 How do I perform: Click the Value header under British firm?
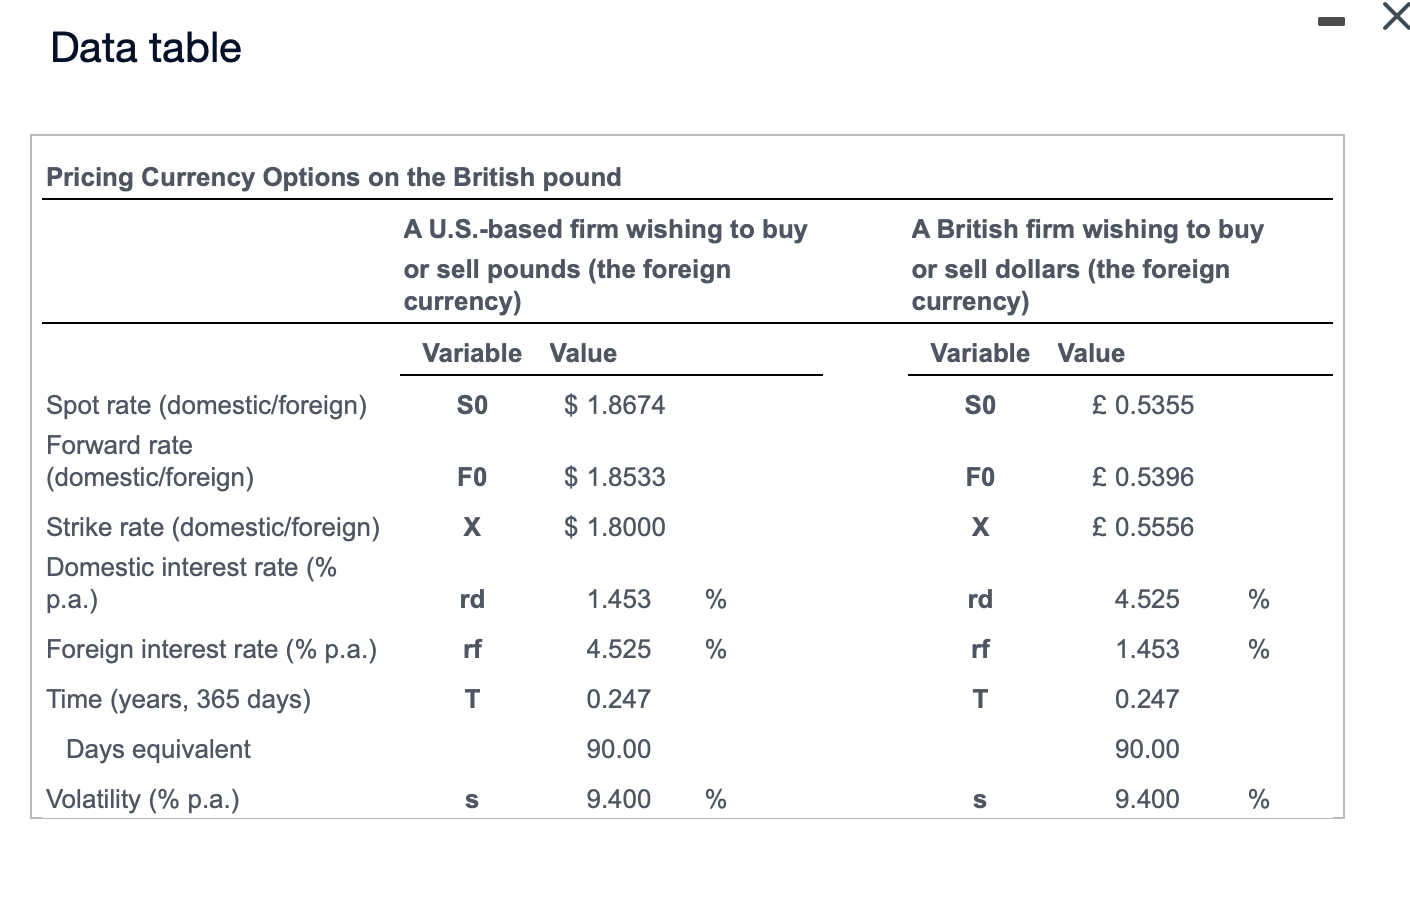coord(1090,353)
